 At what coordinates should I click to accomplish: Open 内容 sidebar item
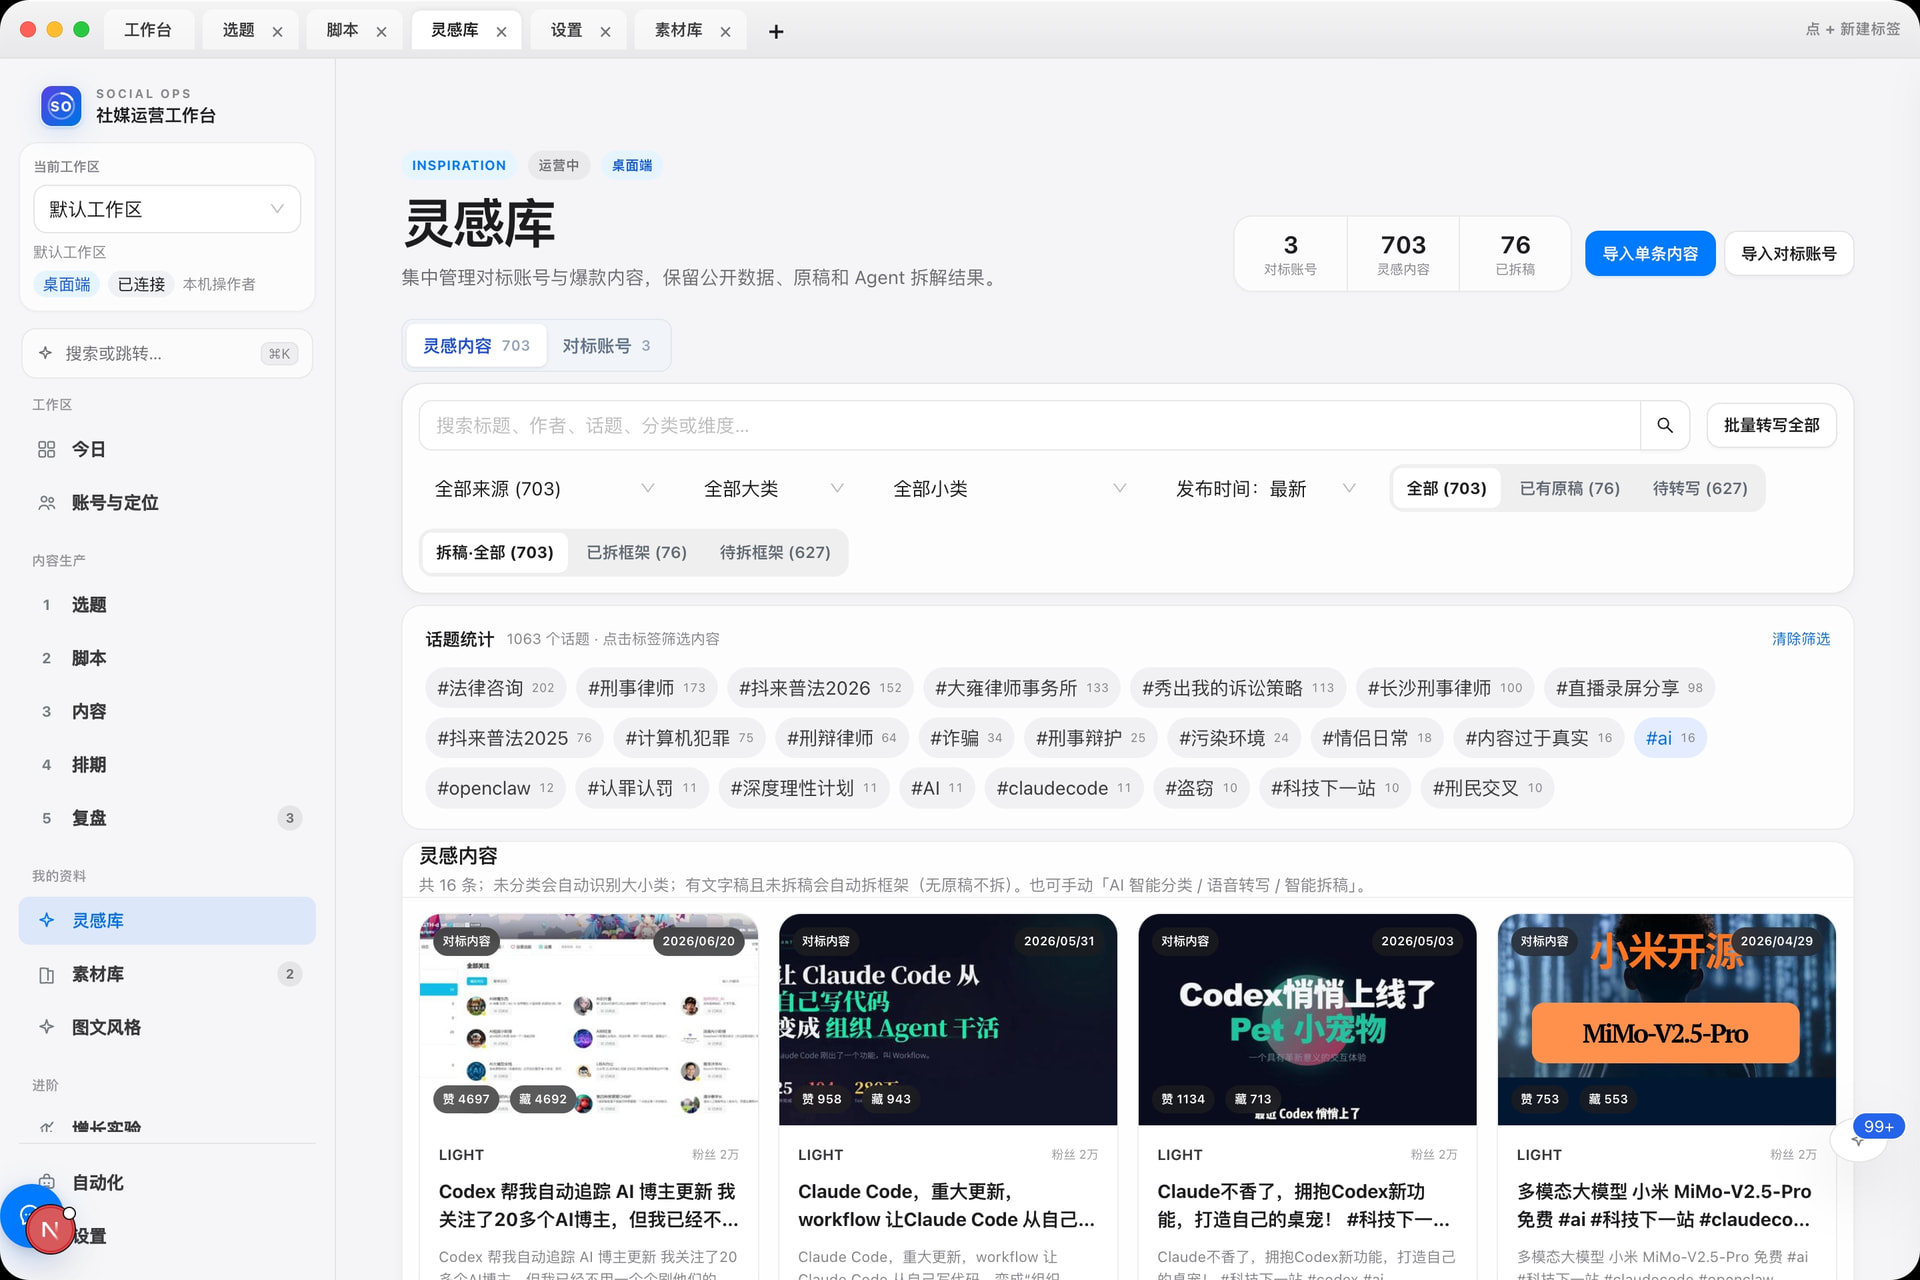click(167, 712)
